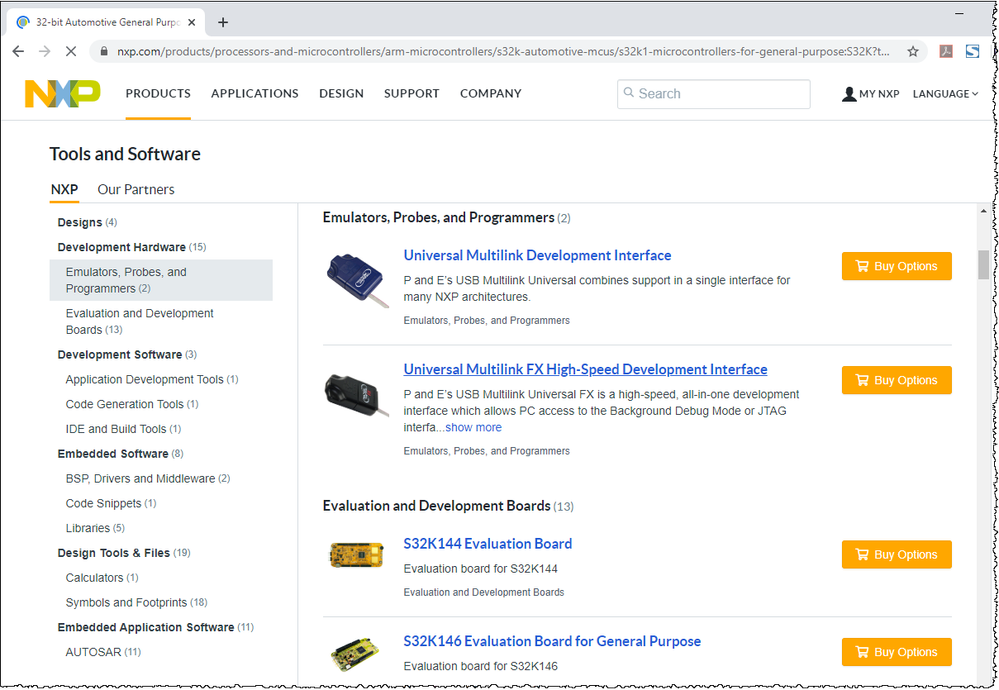999x690 pixels.
Task: Select Application Development Tools filter
Action: [152, 380]
